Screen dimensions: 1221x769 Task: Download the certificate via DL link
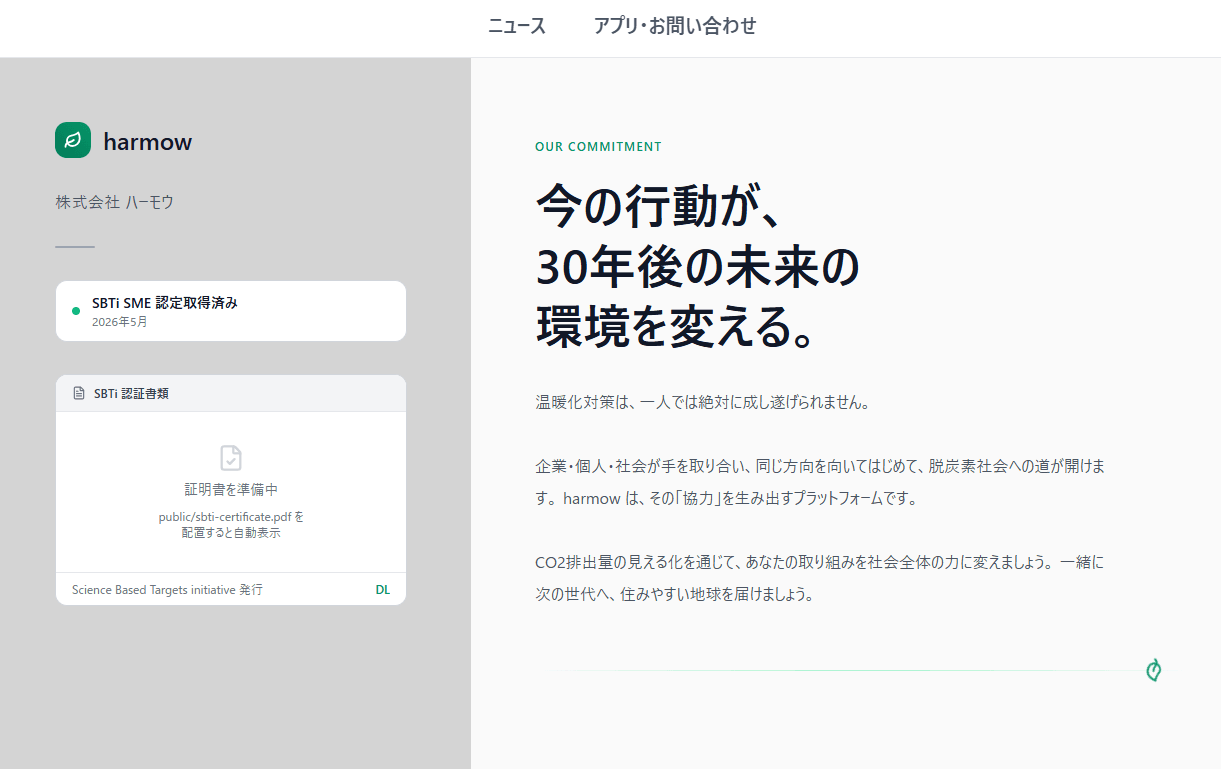(x=383, y=590)
